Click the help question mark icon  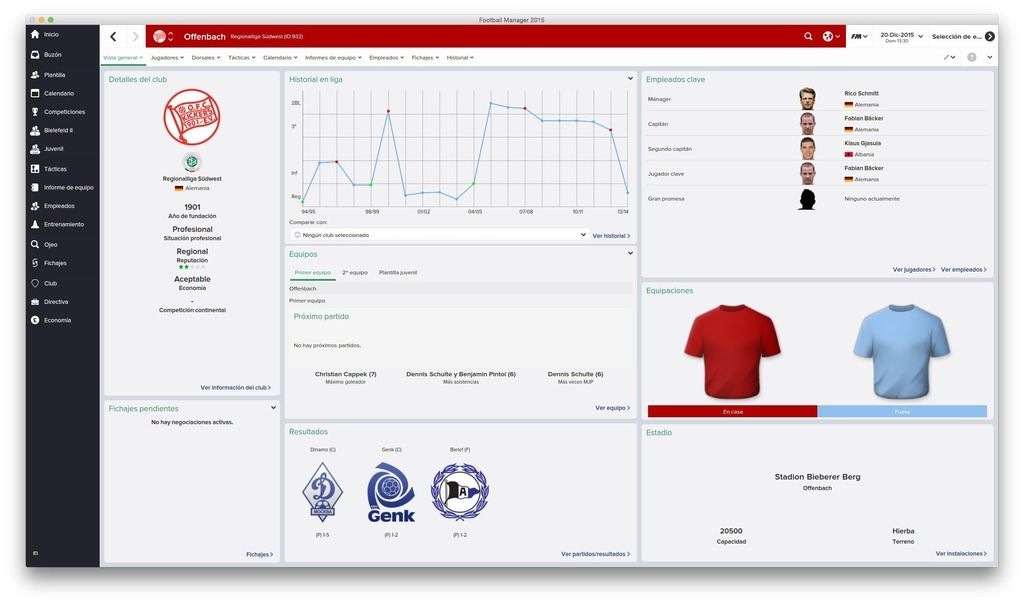(972, 57)
